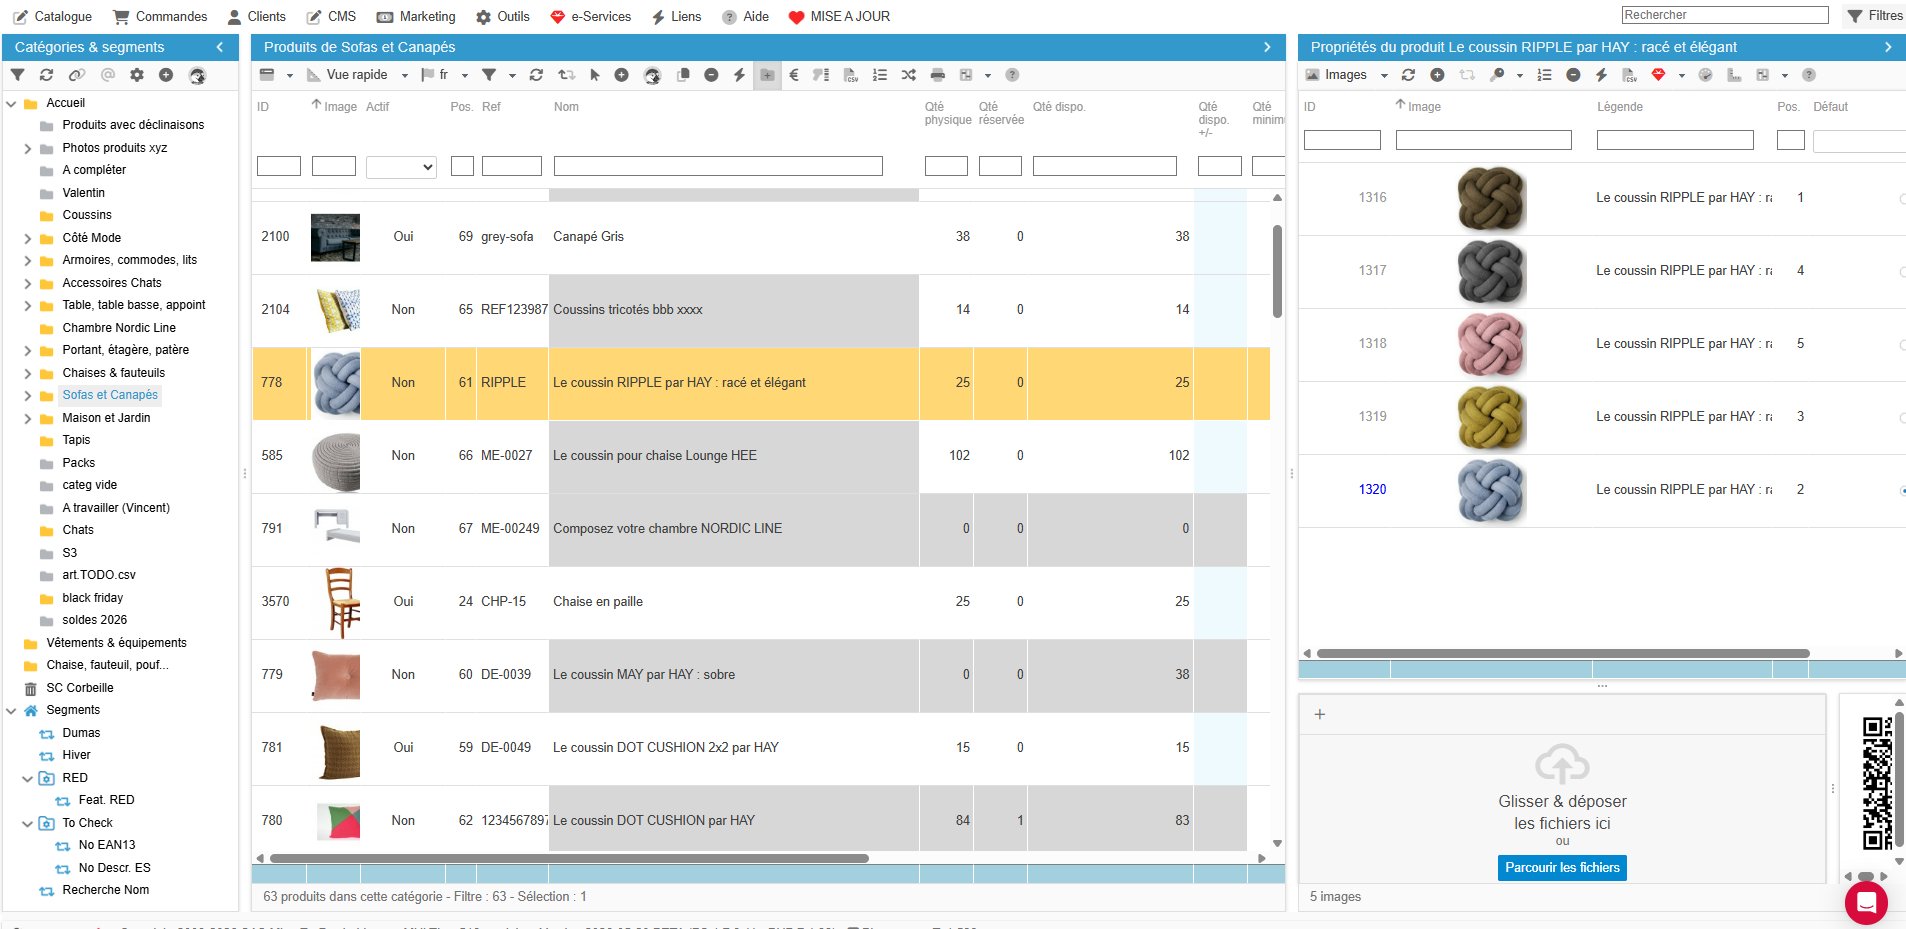Open the Commandes menu

[160, 16]
